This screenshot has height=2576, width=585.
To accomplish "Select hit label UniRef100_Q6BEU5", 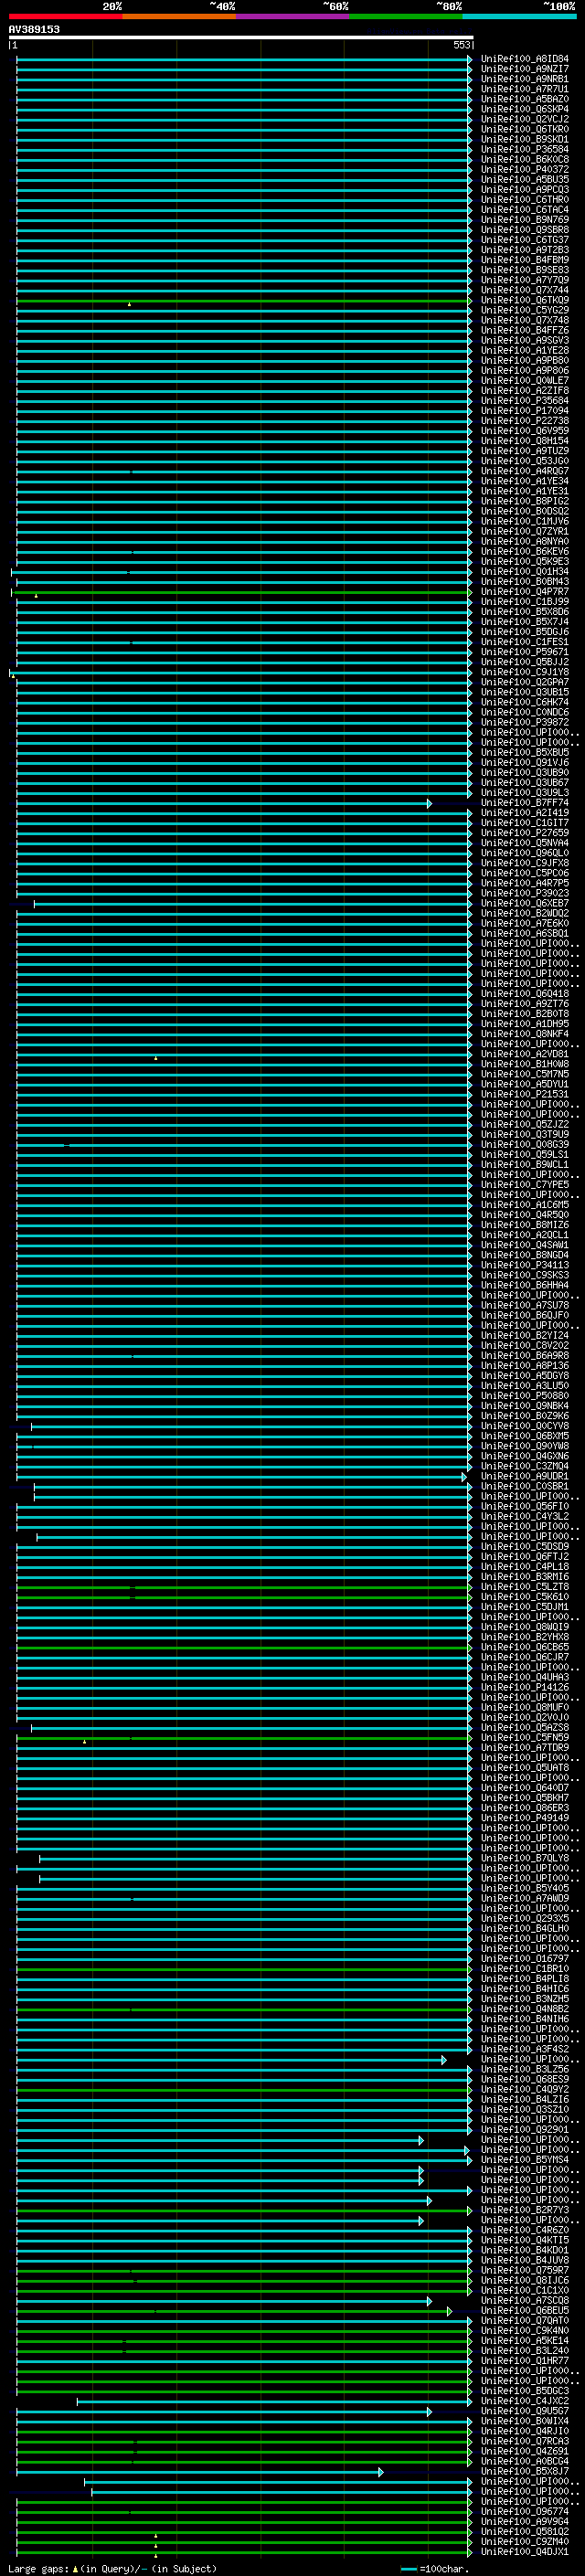I will [x=525, y=2311].
